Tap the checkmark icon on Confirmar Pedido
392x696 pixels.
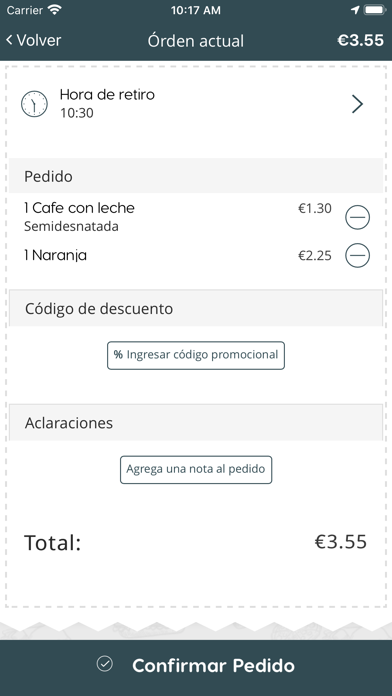105,664
